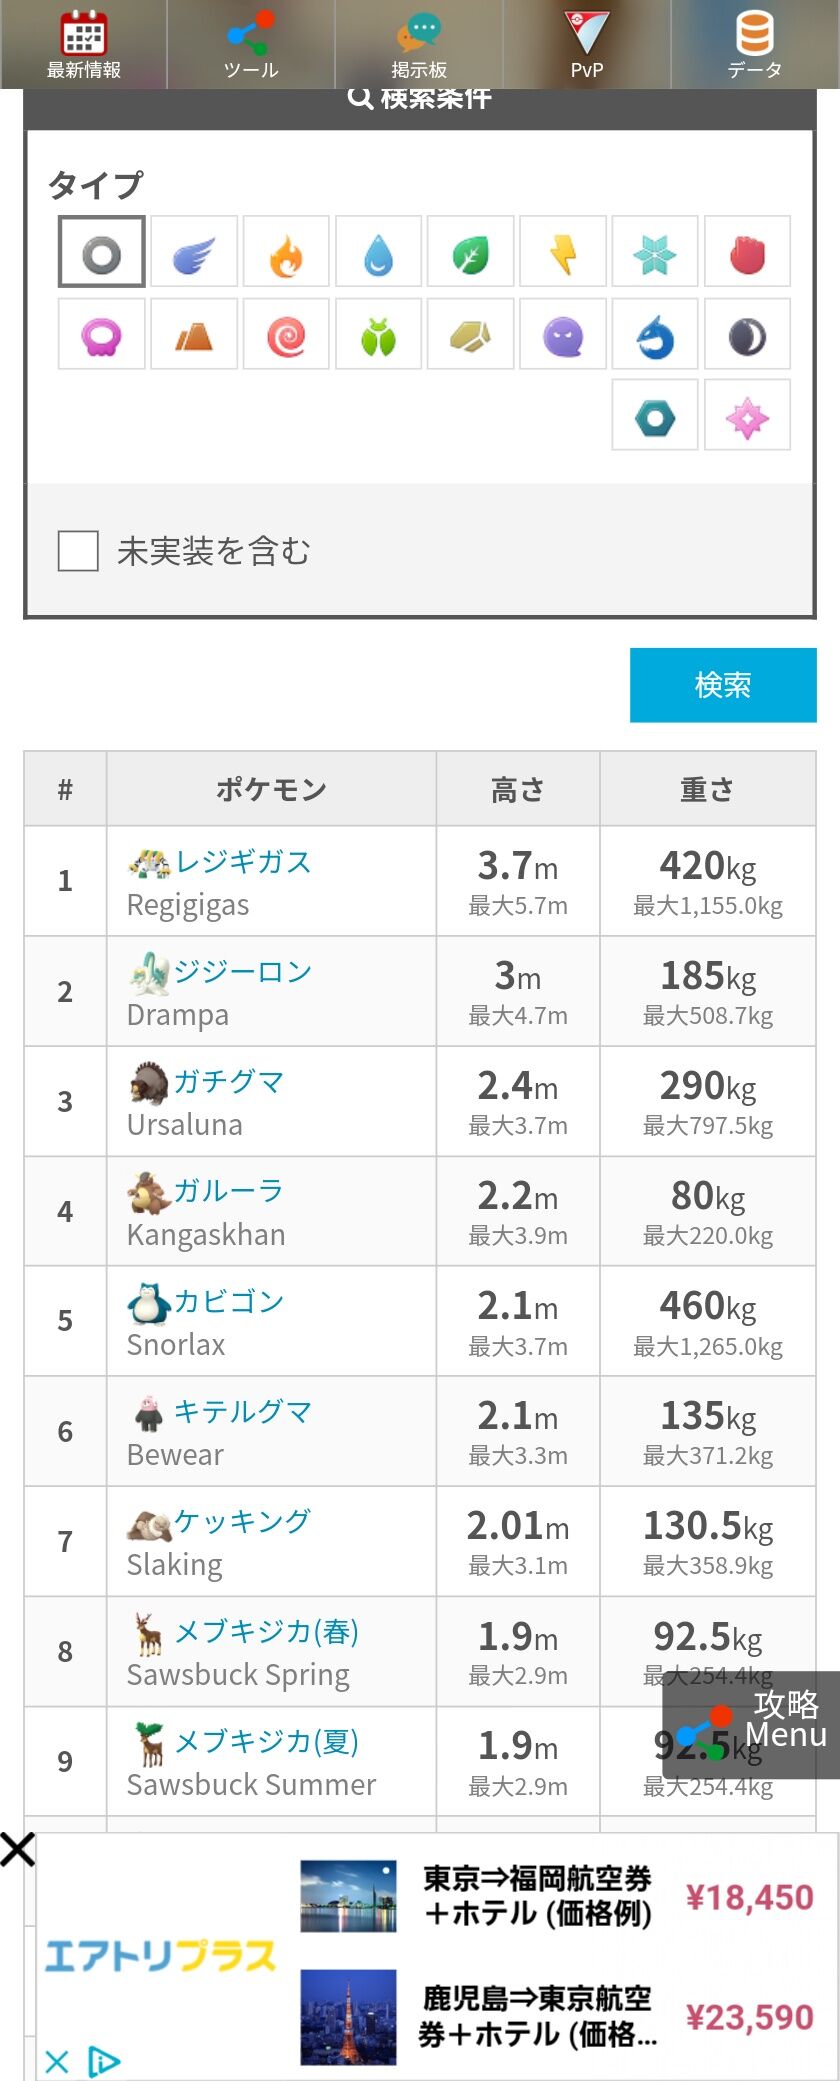Open the 最新情報 tab
This screenshot has height=2081, width=840.
[84, 45]
